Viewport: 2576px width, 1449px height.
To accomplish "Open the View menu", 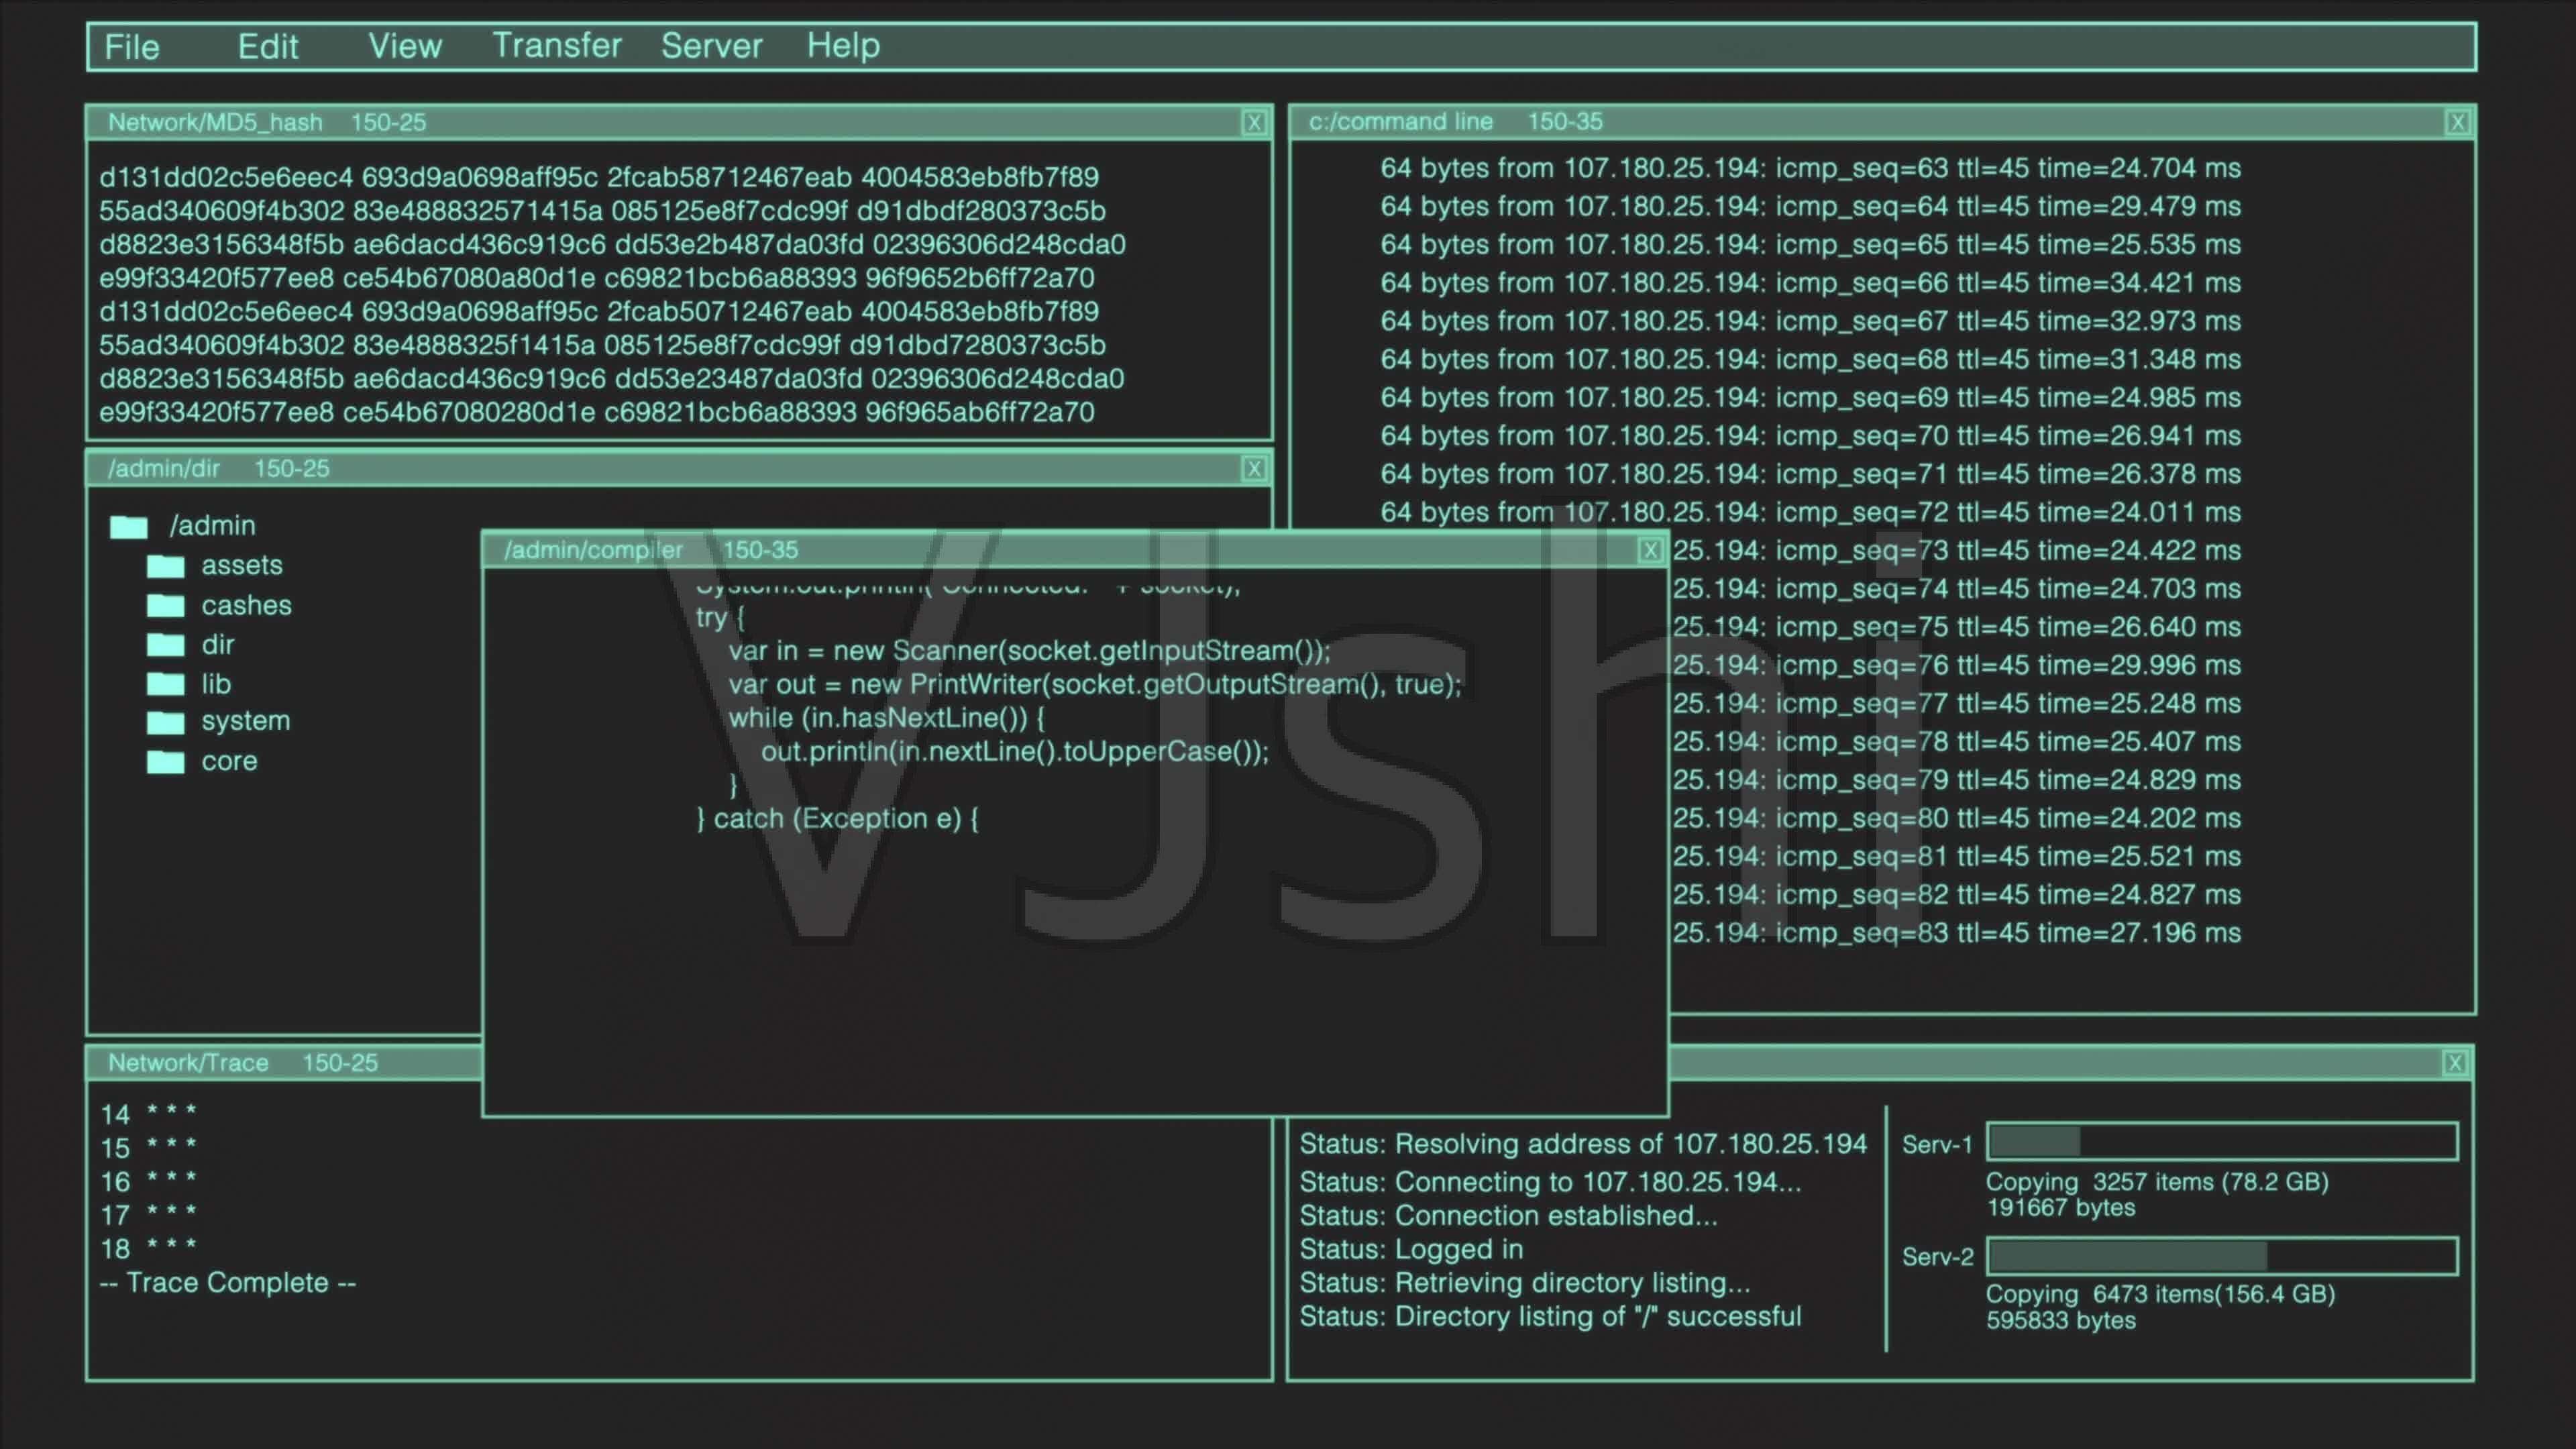I will 405,46.
